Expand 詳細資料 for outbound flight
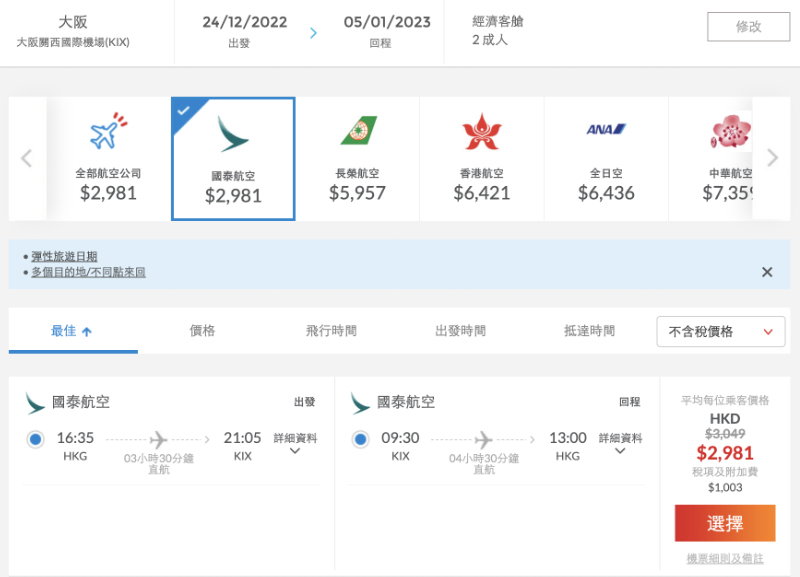The image size is (800, 577). (x=295, y=443)
